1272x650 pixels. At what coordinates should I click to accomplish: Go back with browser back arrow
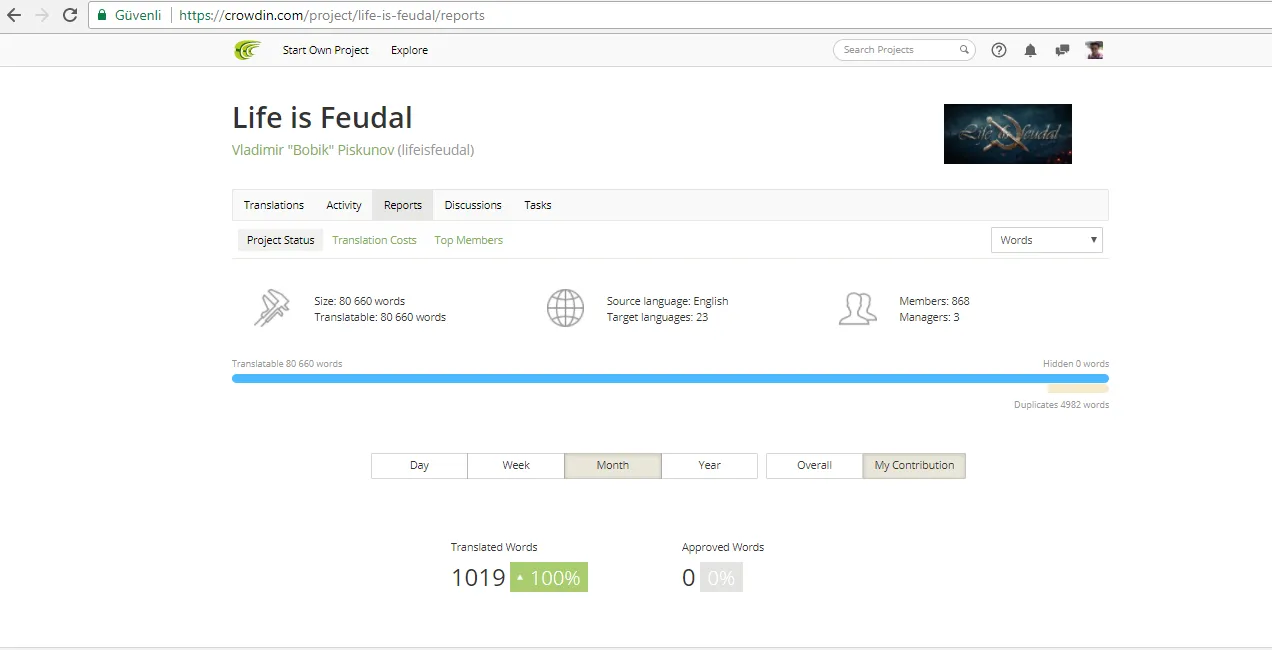point(14,15)
